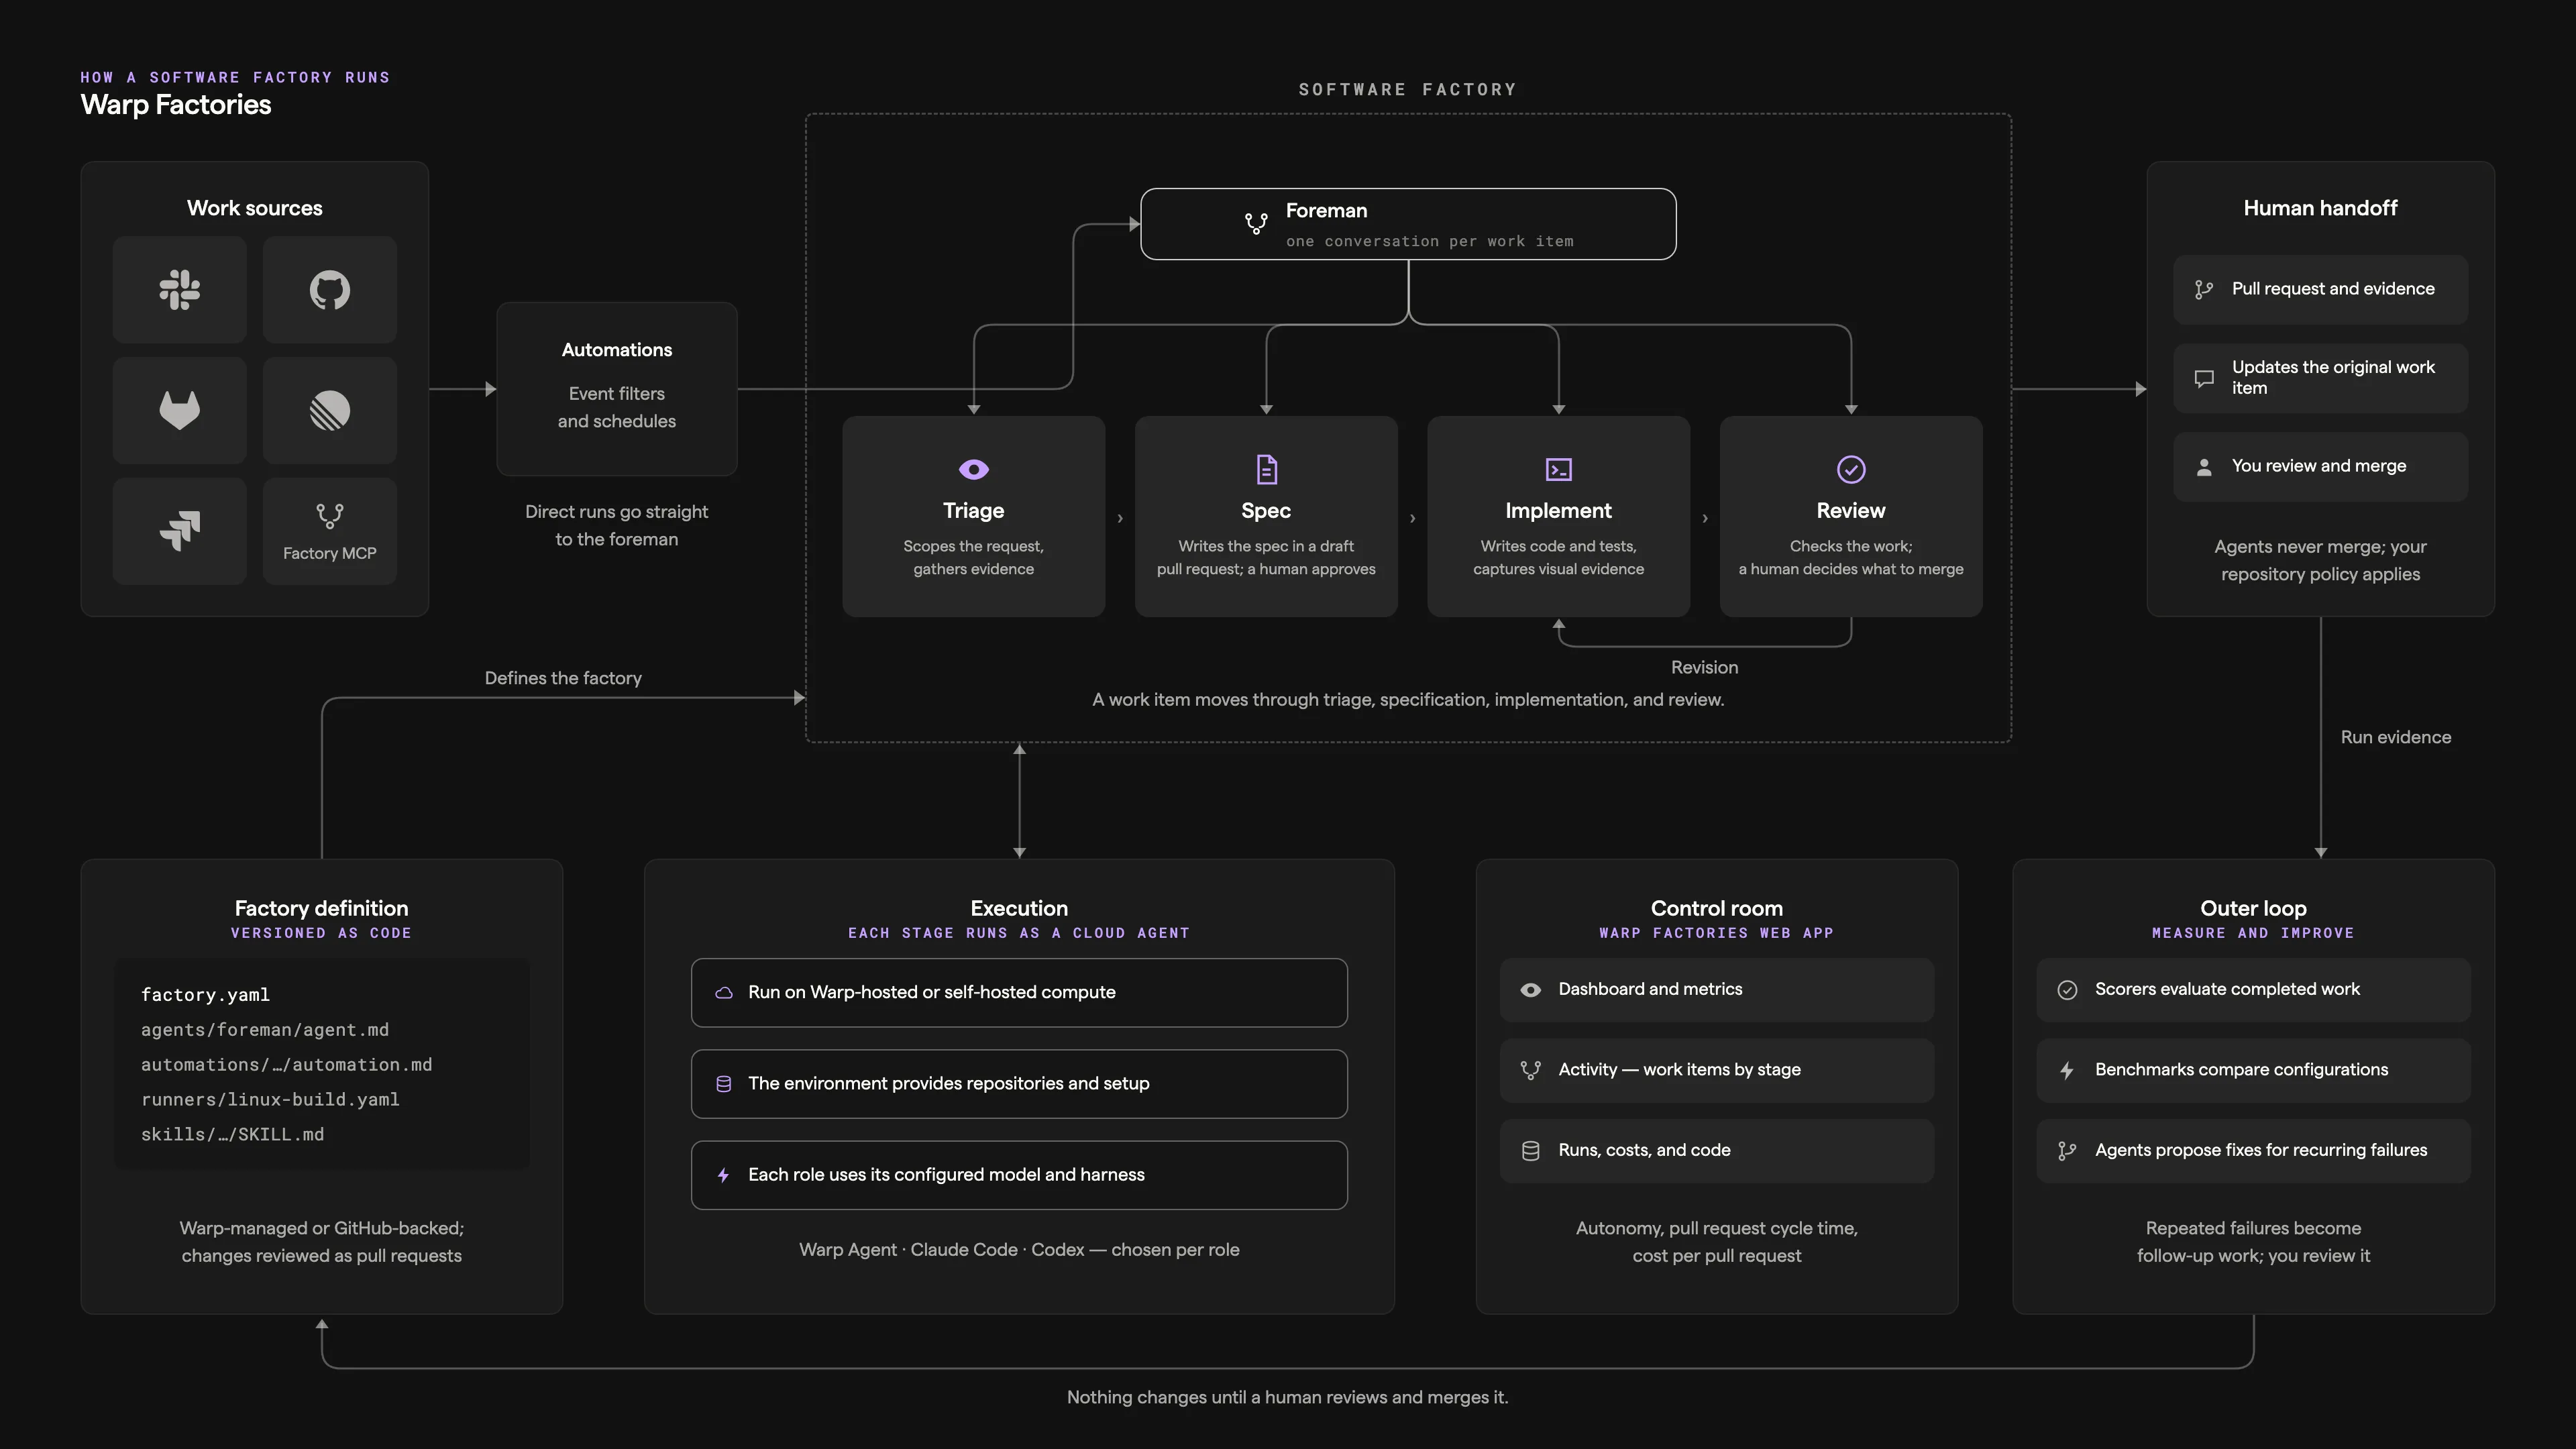Open Dashboard and metrics item
The image size is (2576, 1449).
pyautogui.click(x=1717, y=990)
